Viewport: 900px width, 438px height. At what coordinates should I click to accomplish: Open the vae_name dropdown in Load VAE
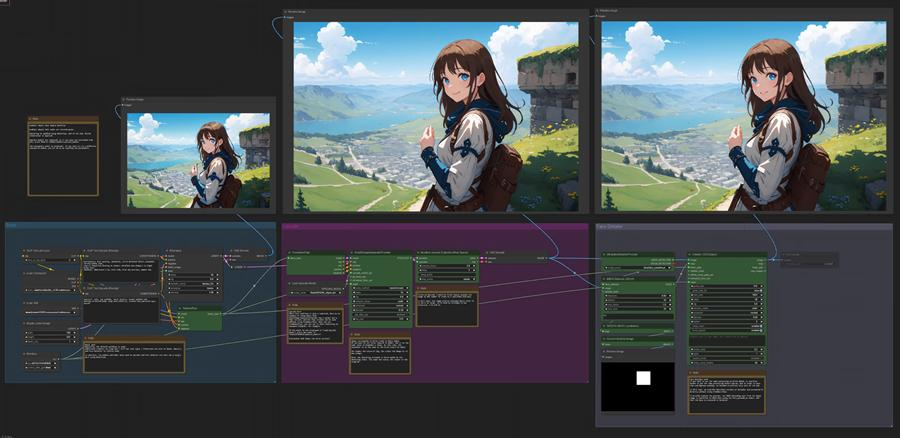(x=49, y=312)
